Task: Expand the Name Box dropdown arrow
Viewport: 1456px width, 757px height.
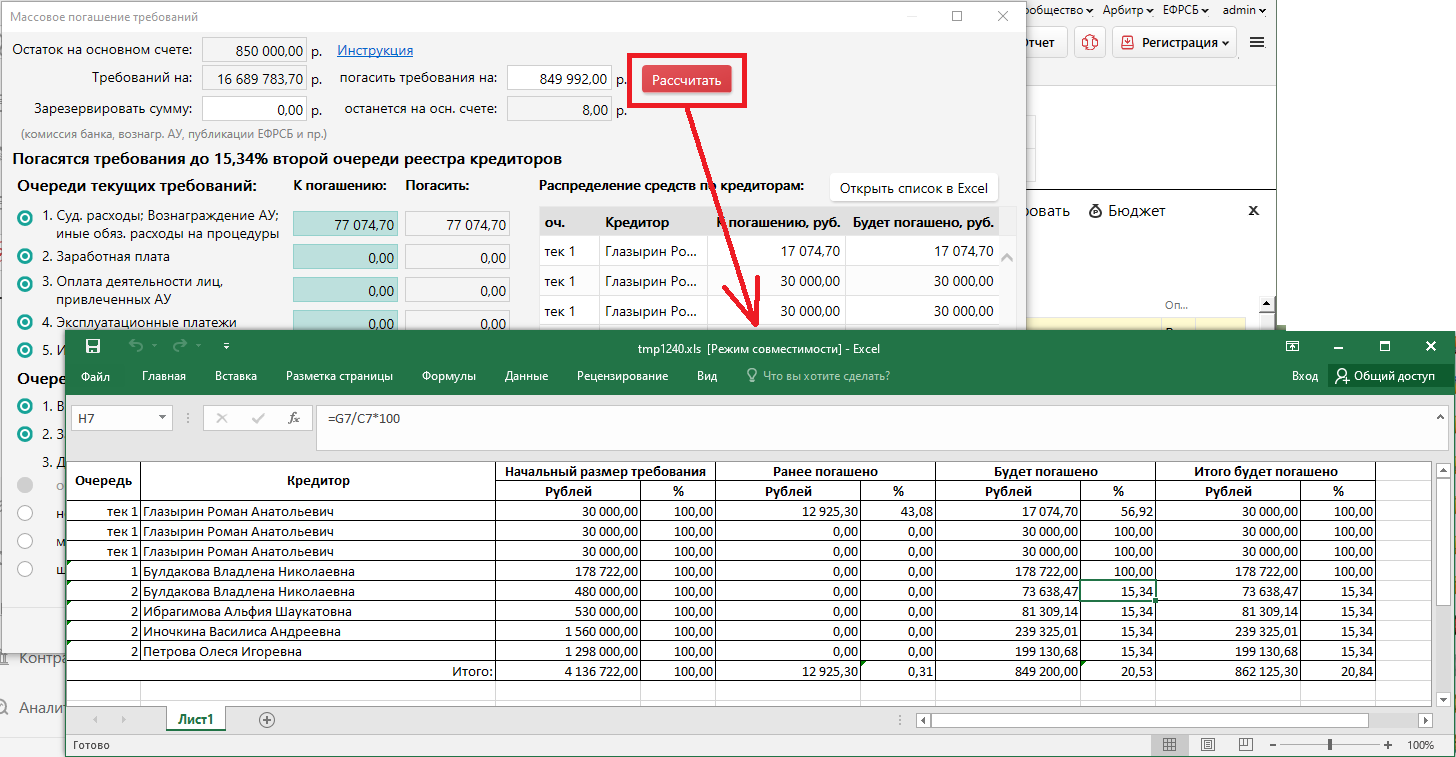Action: [163, 418]
